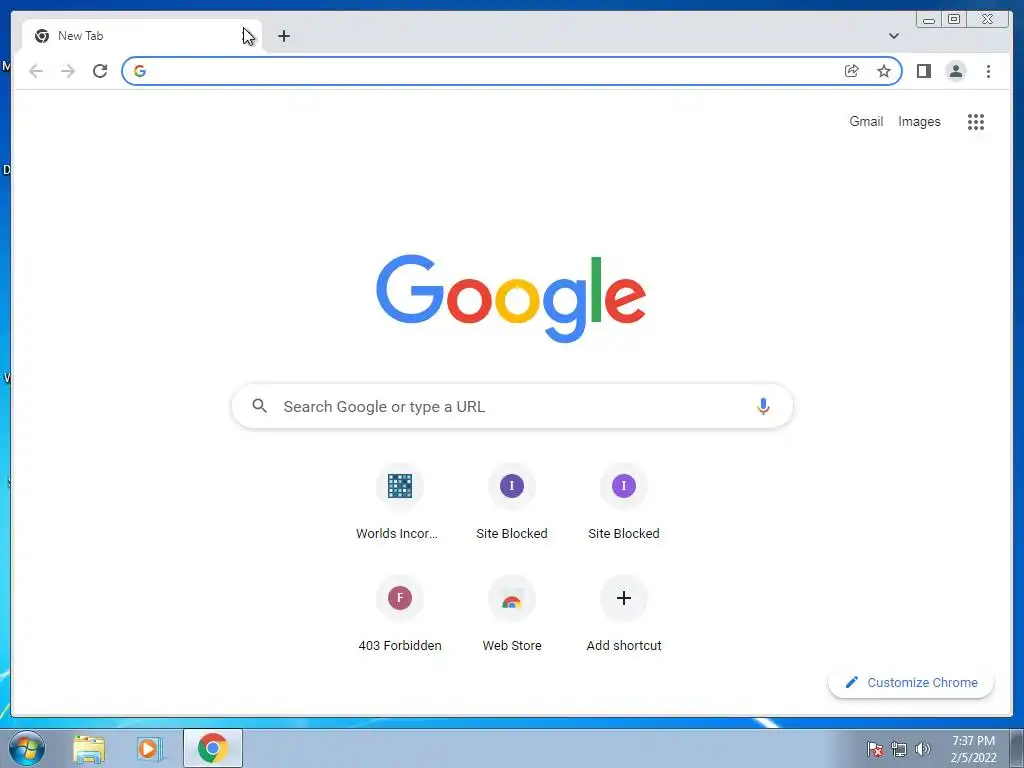Open the 403 Forbidden shortcut
The height and width of the screenshot is (768, 1024).
400,614
